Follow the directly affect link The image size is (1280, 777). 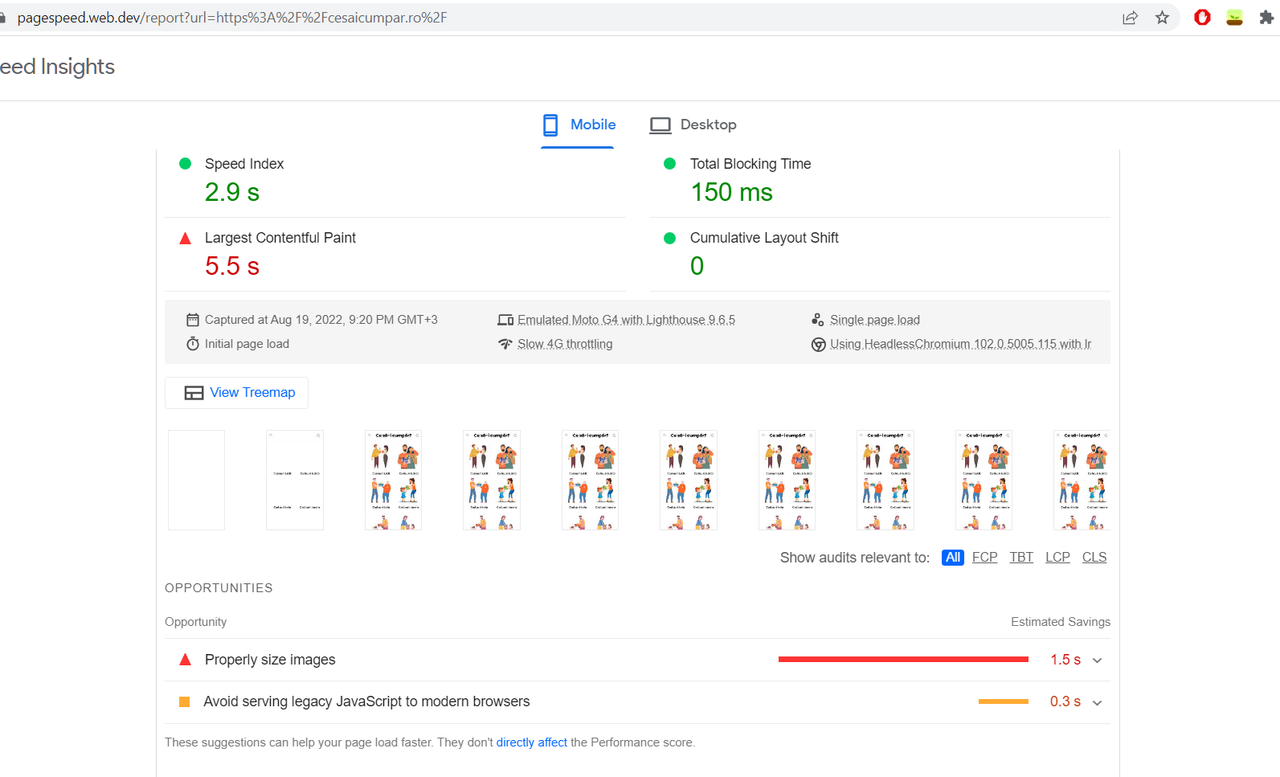(x=532, y=742)
